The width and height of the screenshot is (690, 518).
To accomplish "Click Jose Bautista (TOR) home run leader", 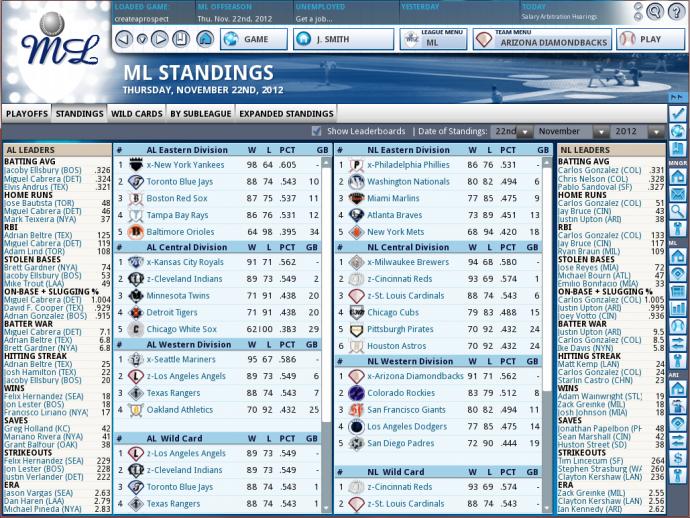I will coord(39,203).
